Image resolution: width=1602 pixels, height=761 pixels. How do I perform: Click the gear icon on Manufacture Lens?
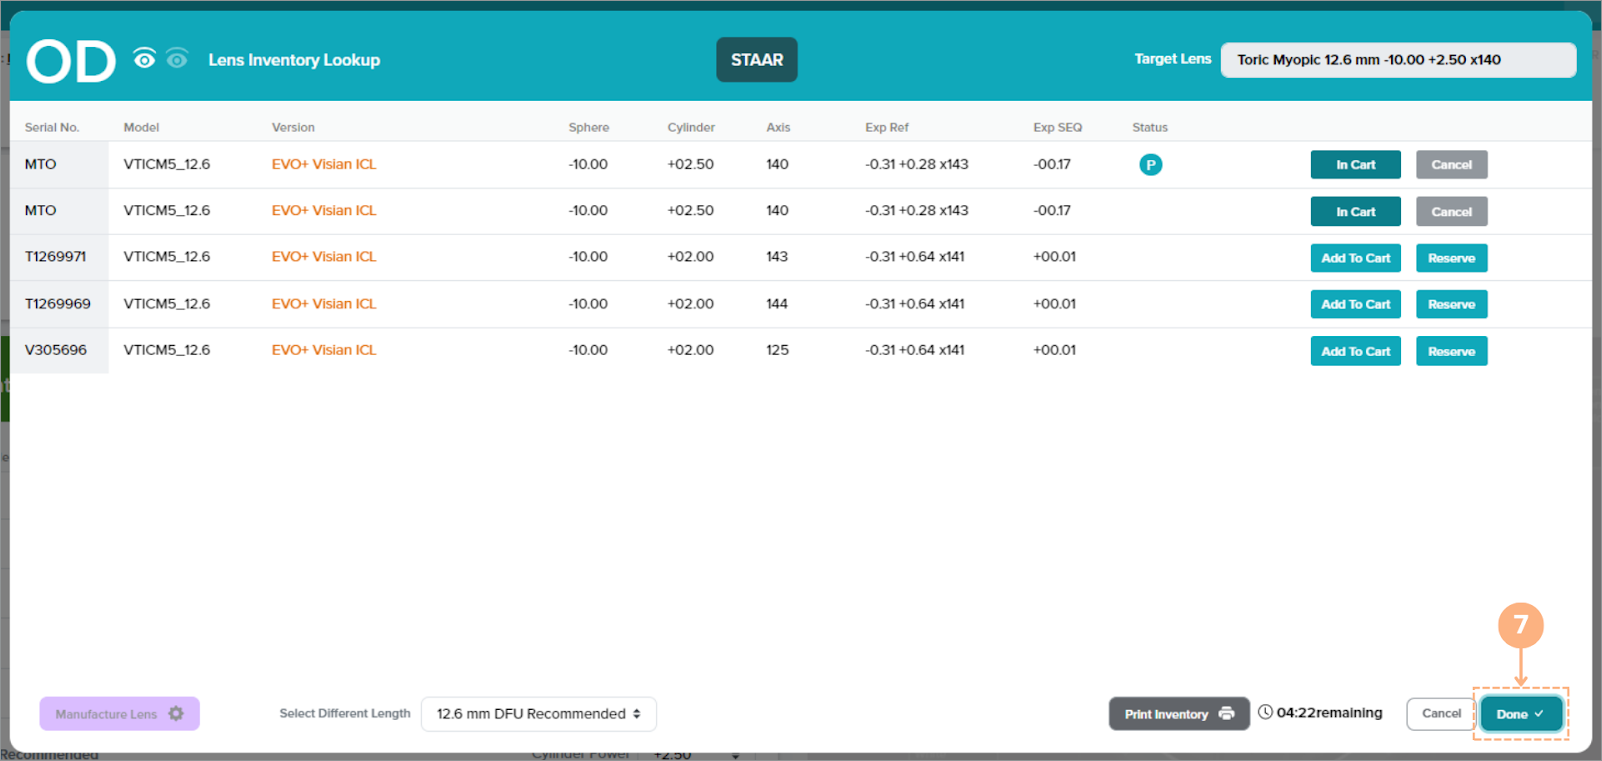(176, 714)
